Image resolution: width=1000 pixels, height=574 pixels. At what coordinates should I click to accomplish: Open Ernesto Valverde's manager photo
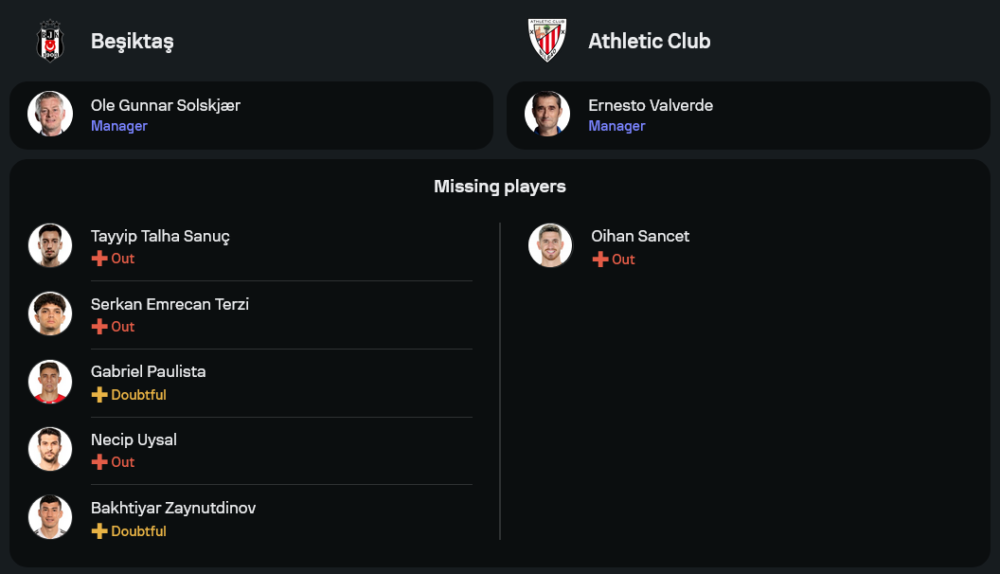click(547, 114)
